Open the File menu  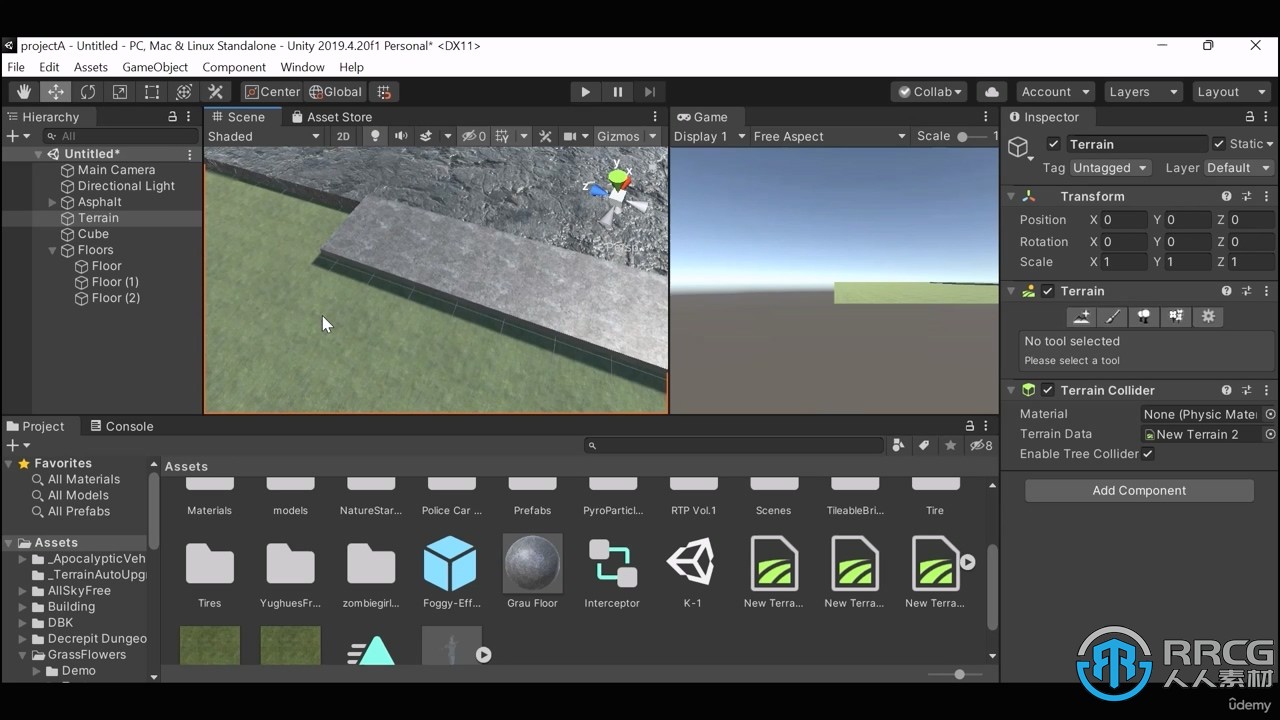tap(16, 67)
